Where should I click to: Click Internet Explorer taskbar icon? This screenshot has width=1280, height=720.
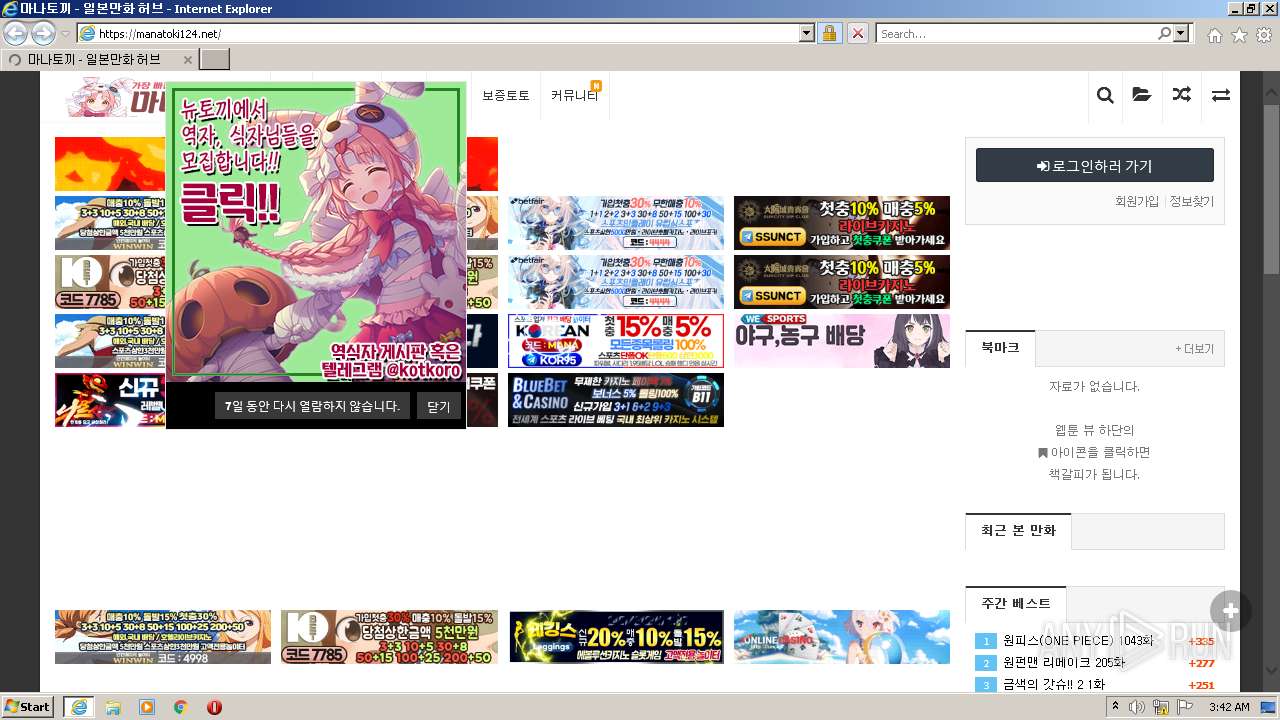pyautogui.click(x=78, y=707)
